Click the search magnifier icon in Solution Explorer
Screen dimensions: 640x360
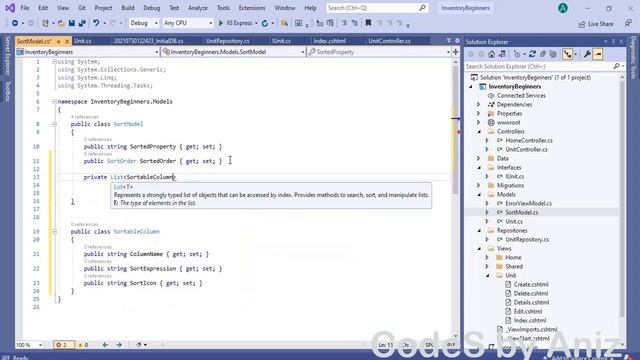pos(616,66)
